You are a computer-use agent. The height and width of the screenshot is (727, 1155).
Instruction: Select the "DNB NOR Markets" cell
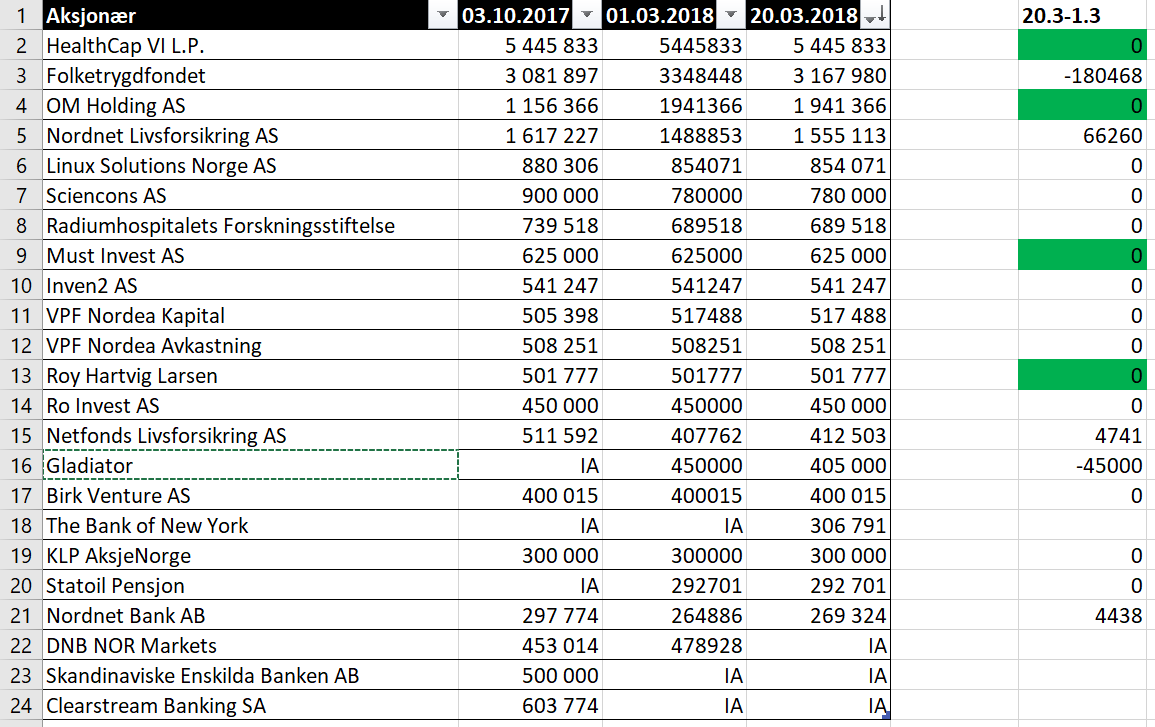250,646
